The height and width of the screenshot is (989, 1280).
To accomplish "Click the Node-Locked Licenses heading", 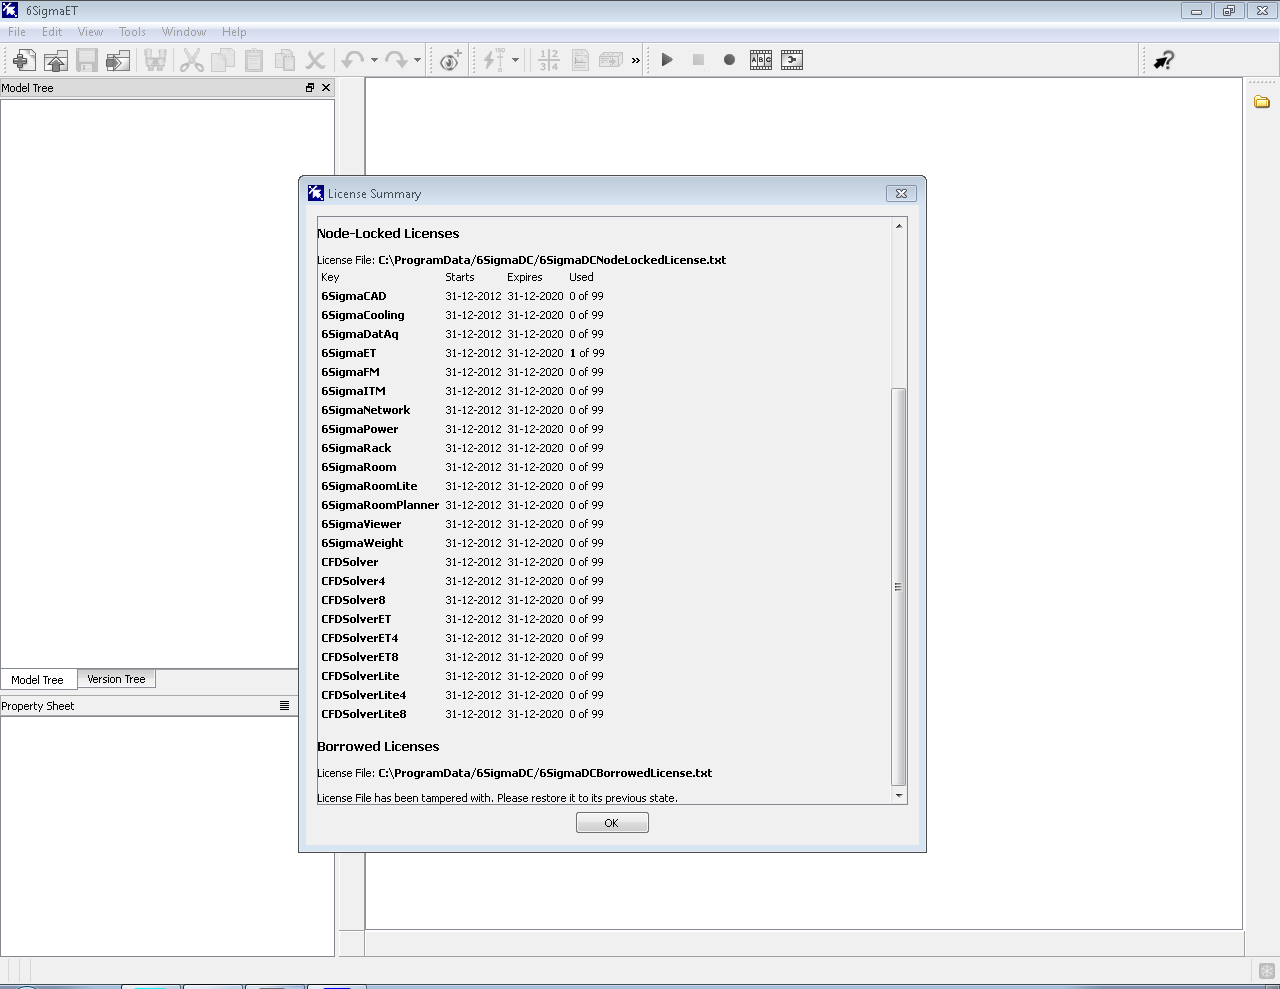I will coord(388,233).
